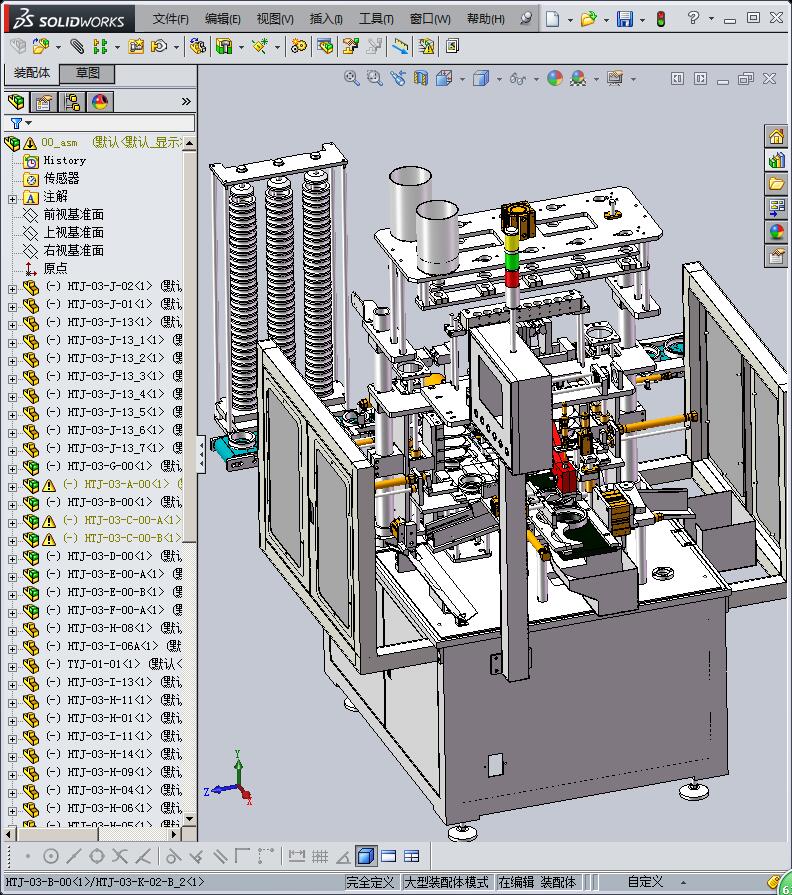
Task: Open File Explorer task pane folder icon
Action: point(777,184)
